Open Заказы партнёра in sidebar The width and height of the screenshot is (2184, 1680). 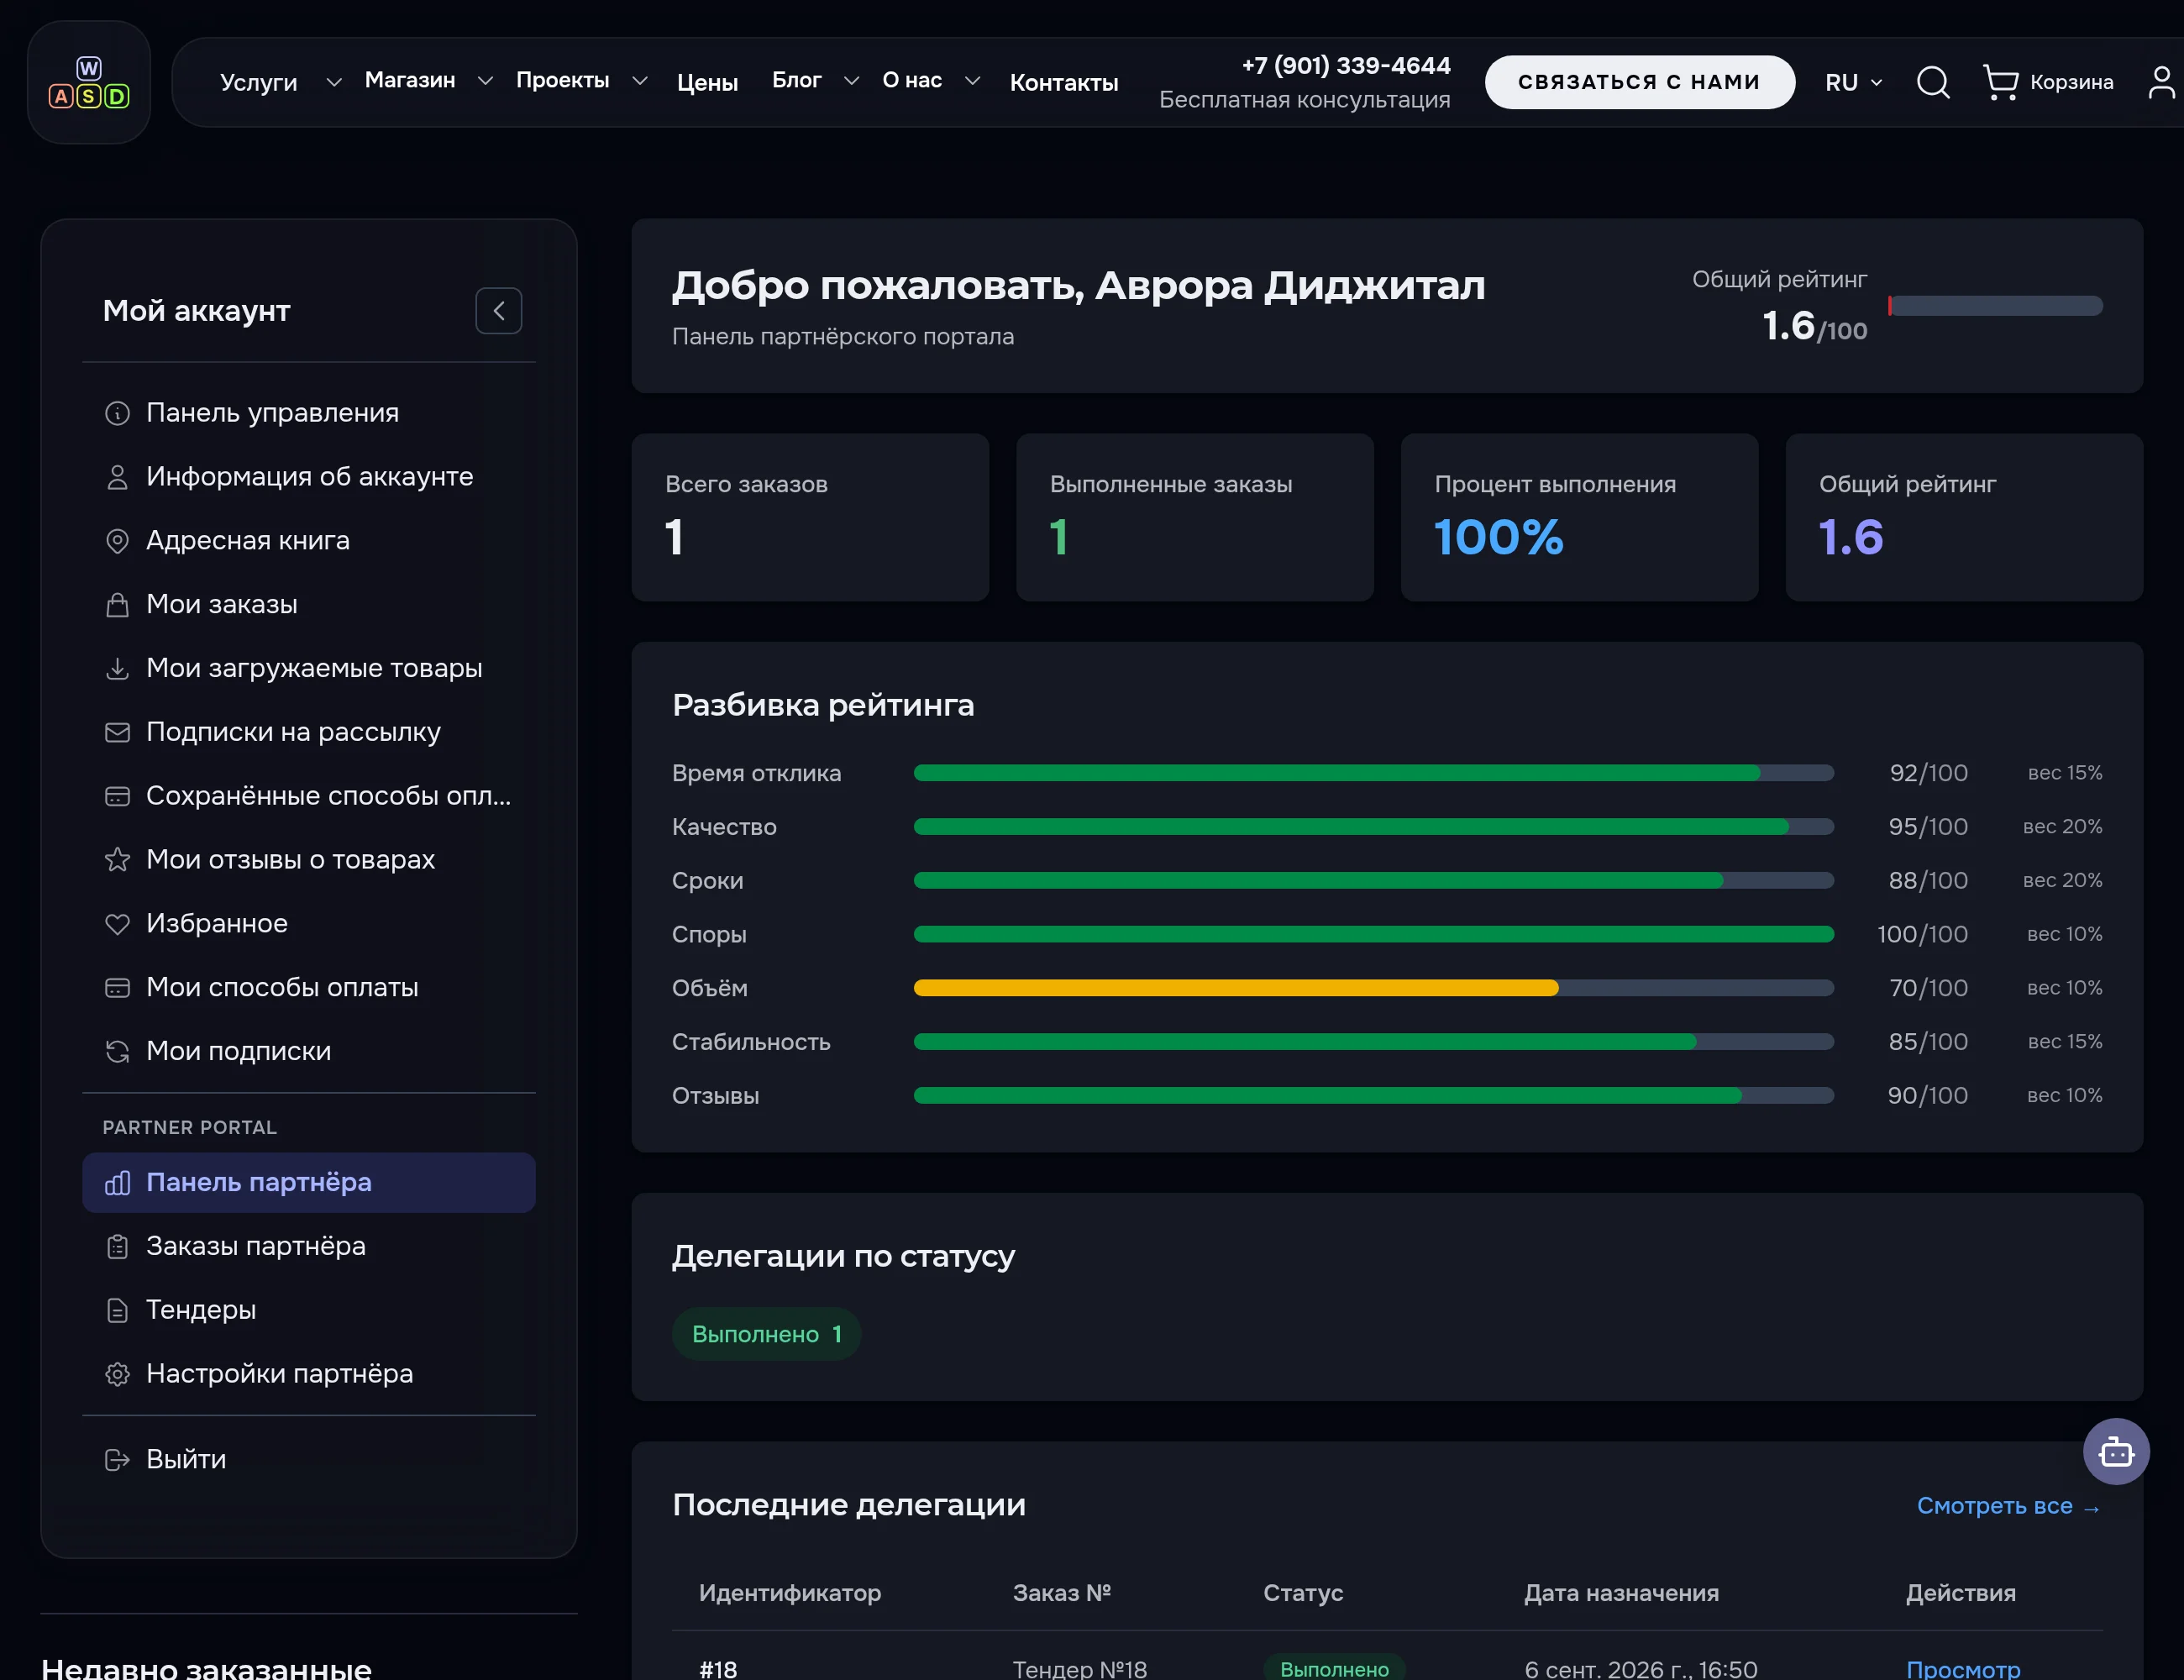point(309,1246)
